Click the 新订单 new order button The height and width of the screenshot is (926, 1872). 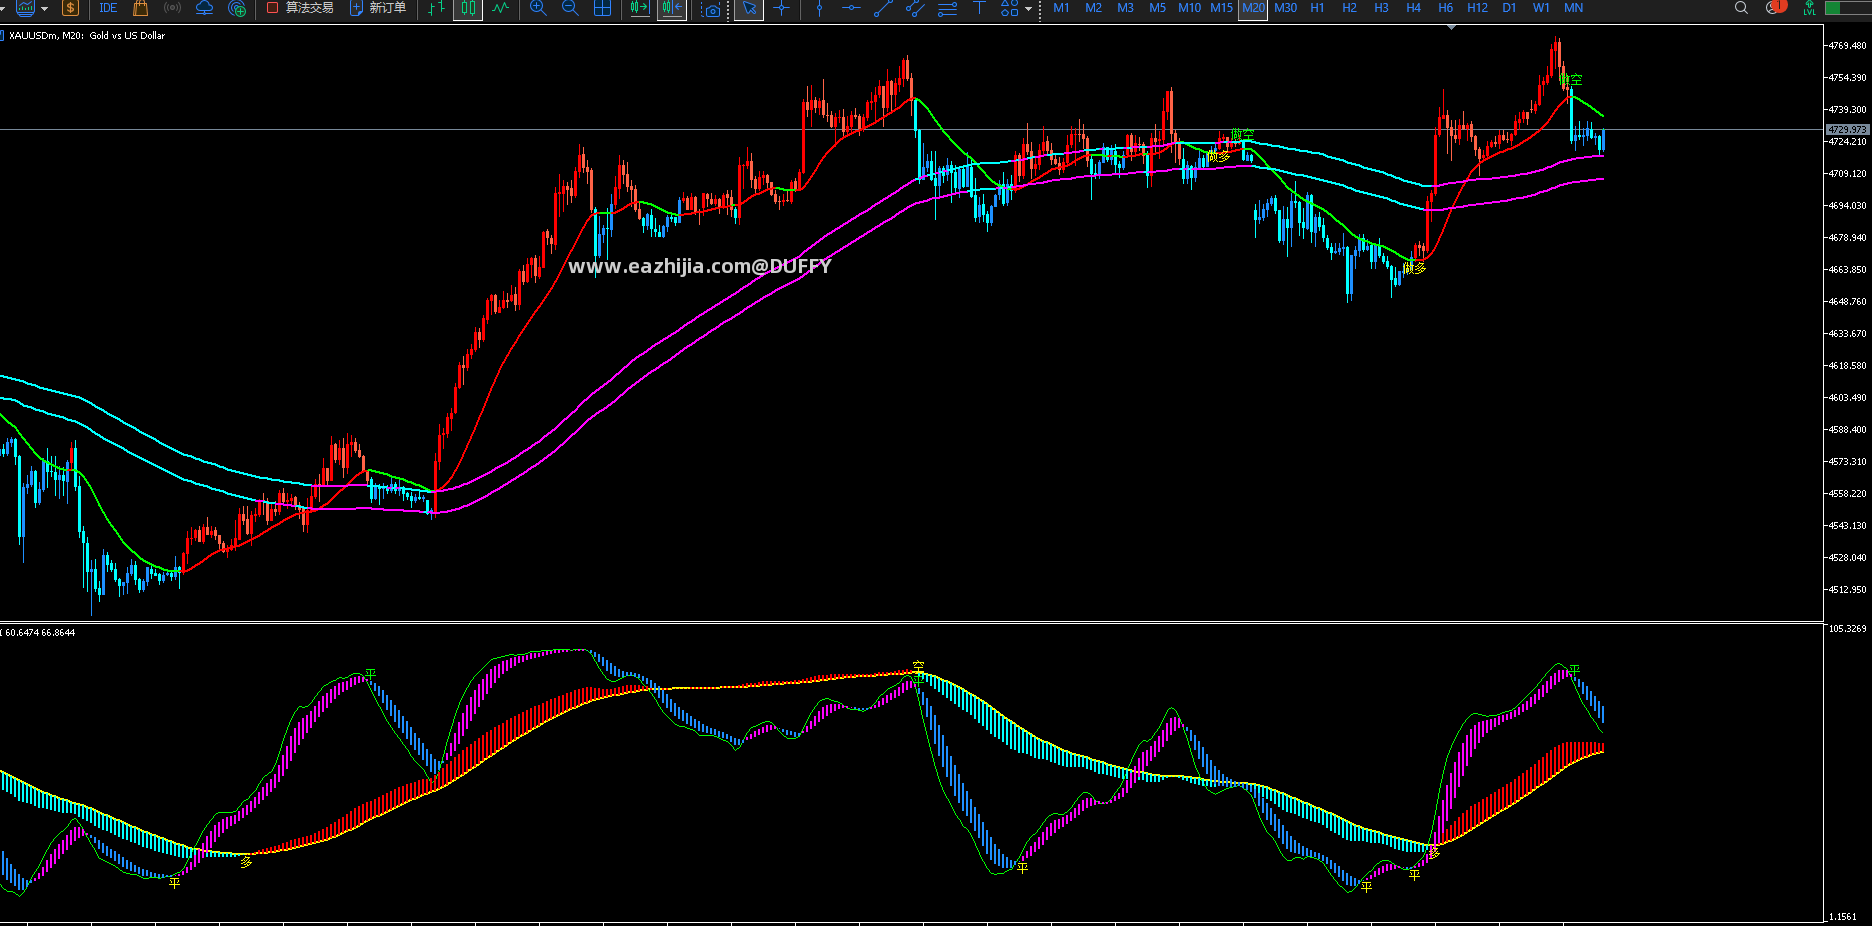378,8
